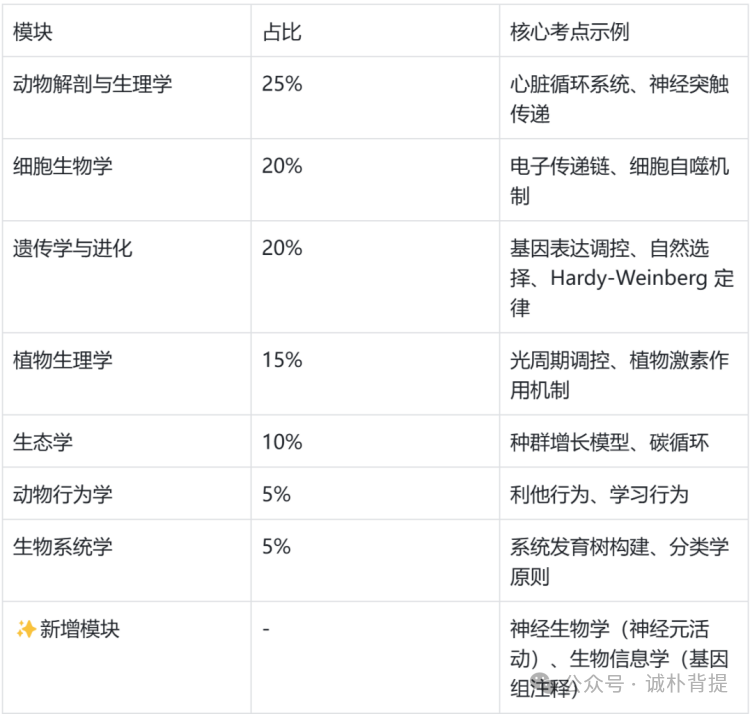Viewport: 752px width, 714px height.
Task: Click the 15% percentage cell
Action: (282, 360)
